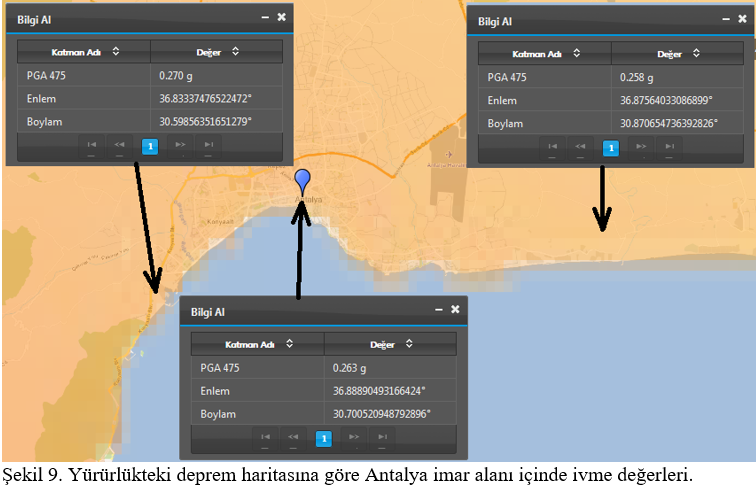Click the blue map marker pin on Antalya
This screenshot has width=756, height=494.
click(x=303, y=182)
